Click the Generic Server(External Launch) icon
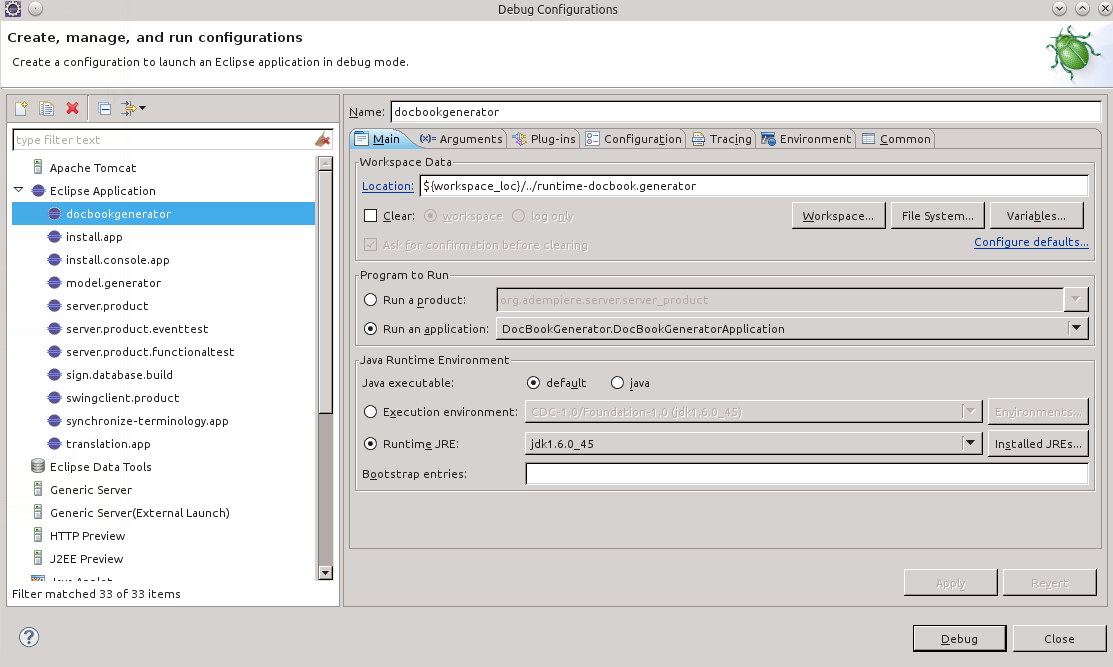Screen dimensions: 1113x667 [38, 512]
